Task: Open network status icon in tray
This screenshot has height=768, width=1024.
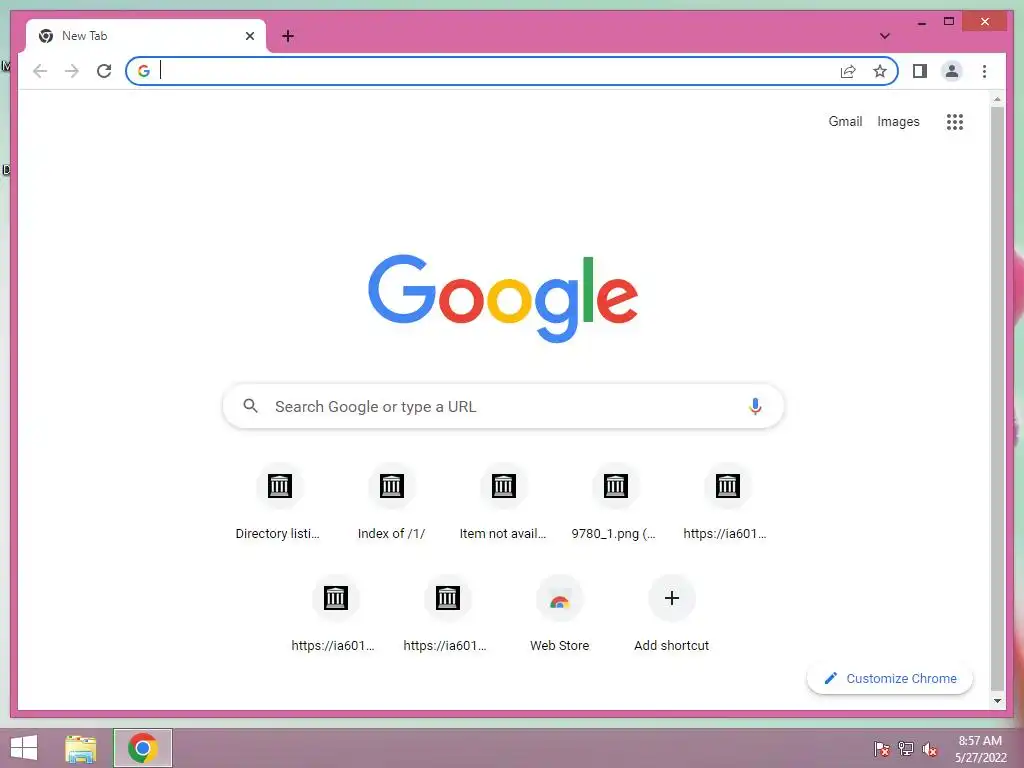Action: (x=906, y=749)
